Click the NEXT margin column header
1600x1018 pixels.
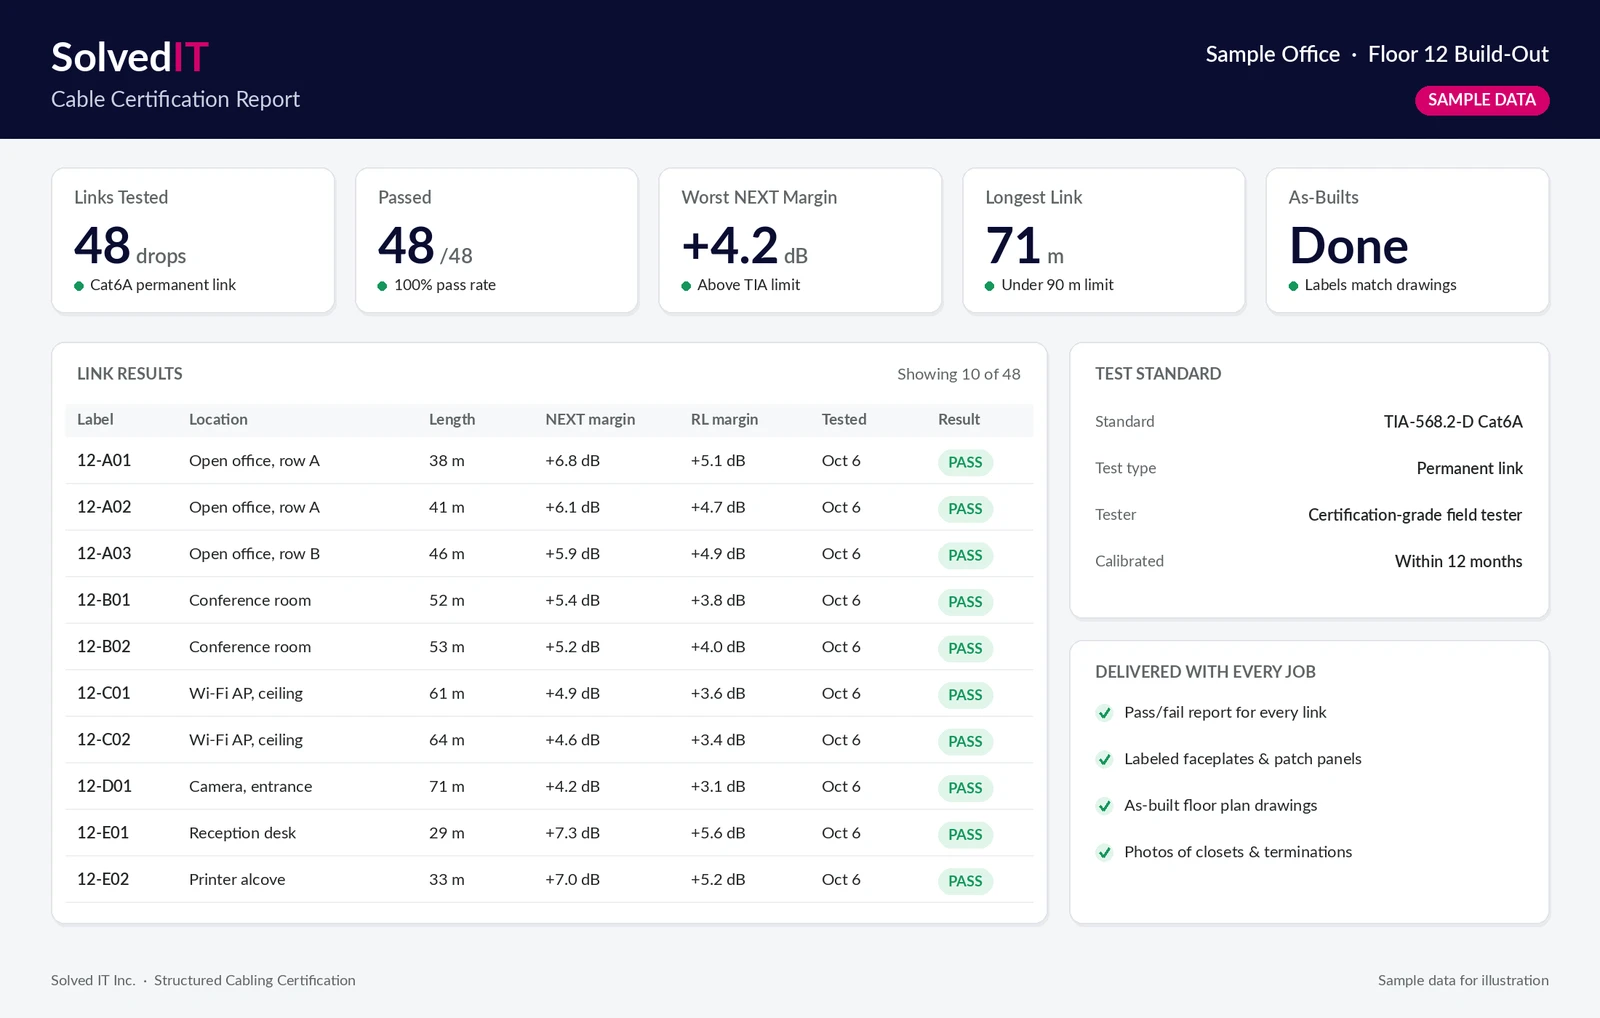(x=590, y=420)
